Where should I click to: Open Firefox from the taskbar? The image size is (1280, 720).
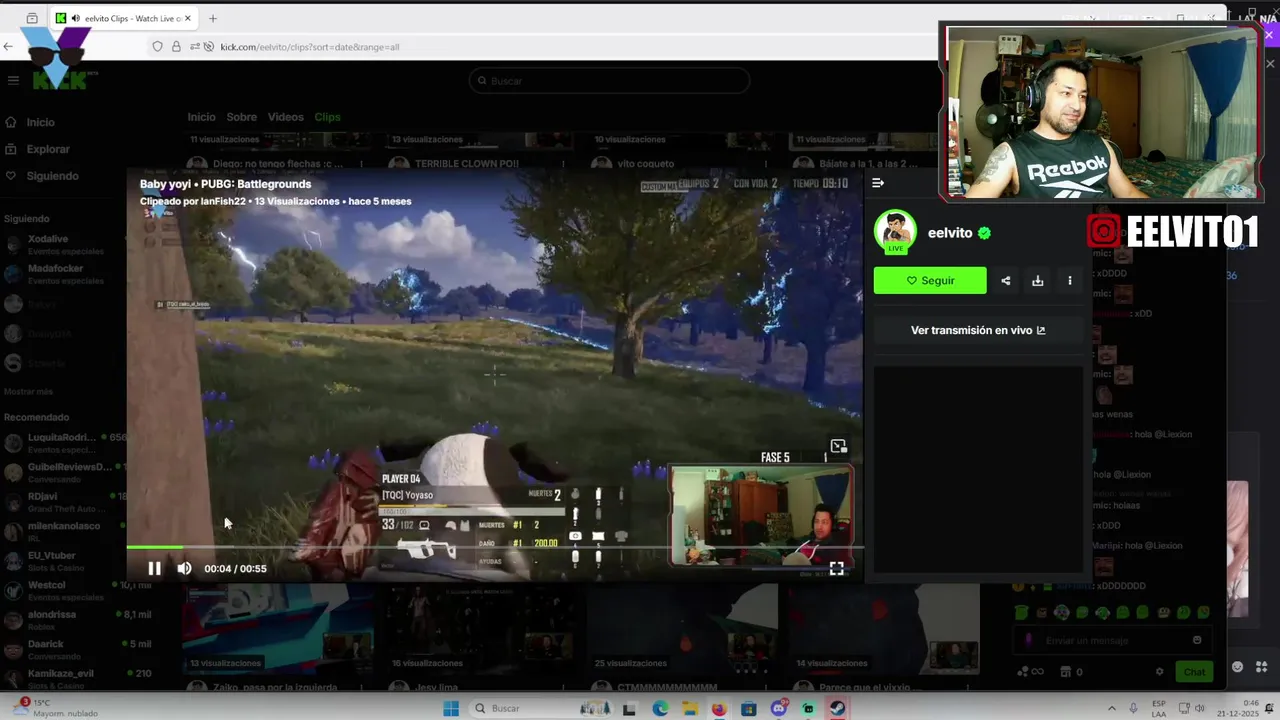pyautogui.click(x=719, y=709)
